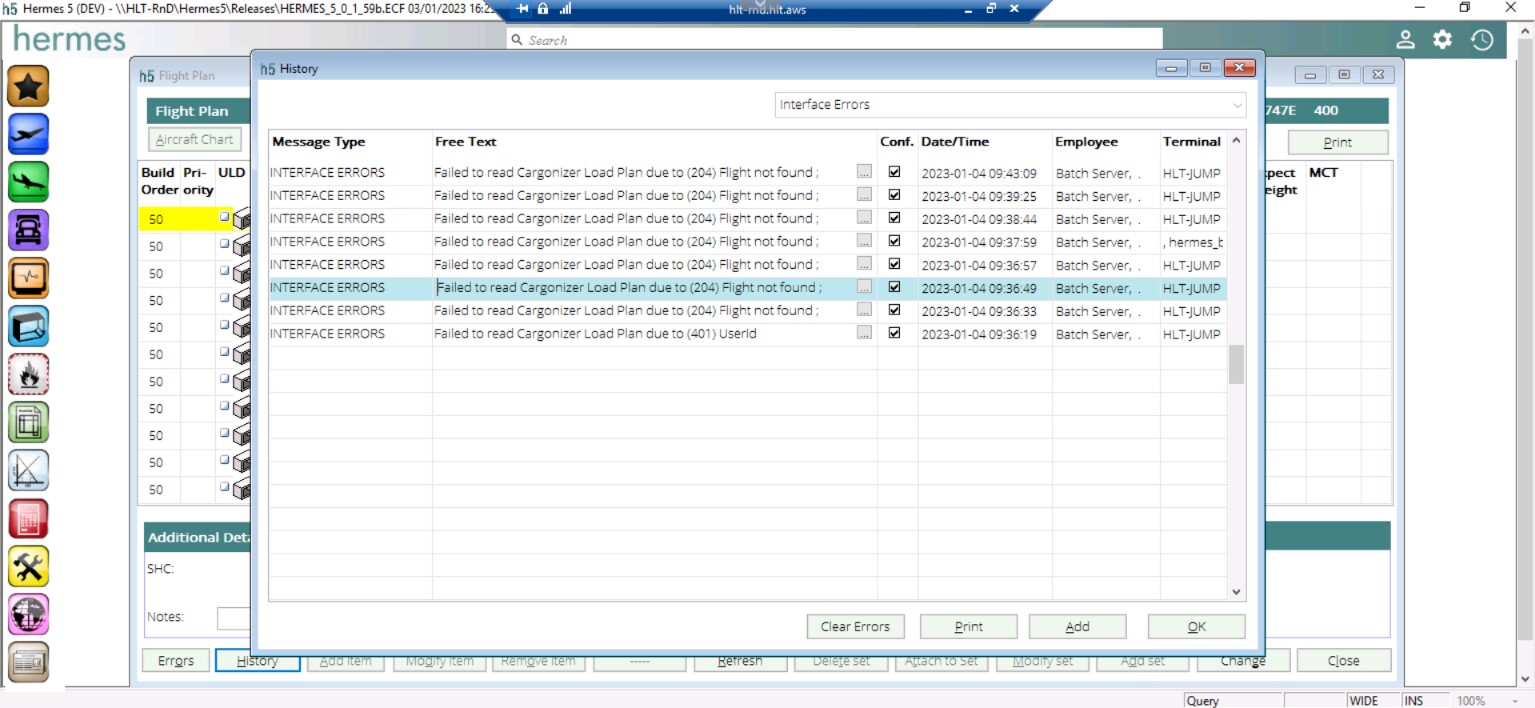Select the blue airplane departure icon
The width and height of the screenshot is (1535, 708).
click(28, 134)
